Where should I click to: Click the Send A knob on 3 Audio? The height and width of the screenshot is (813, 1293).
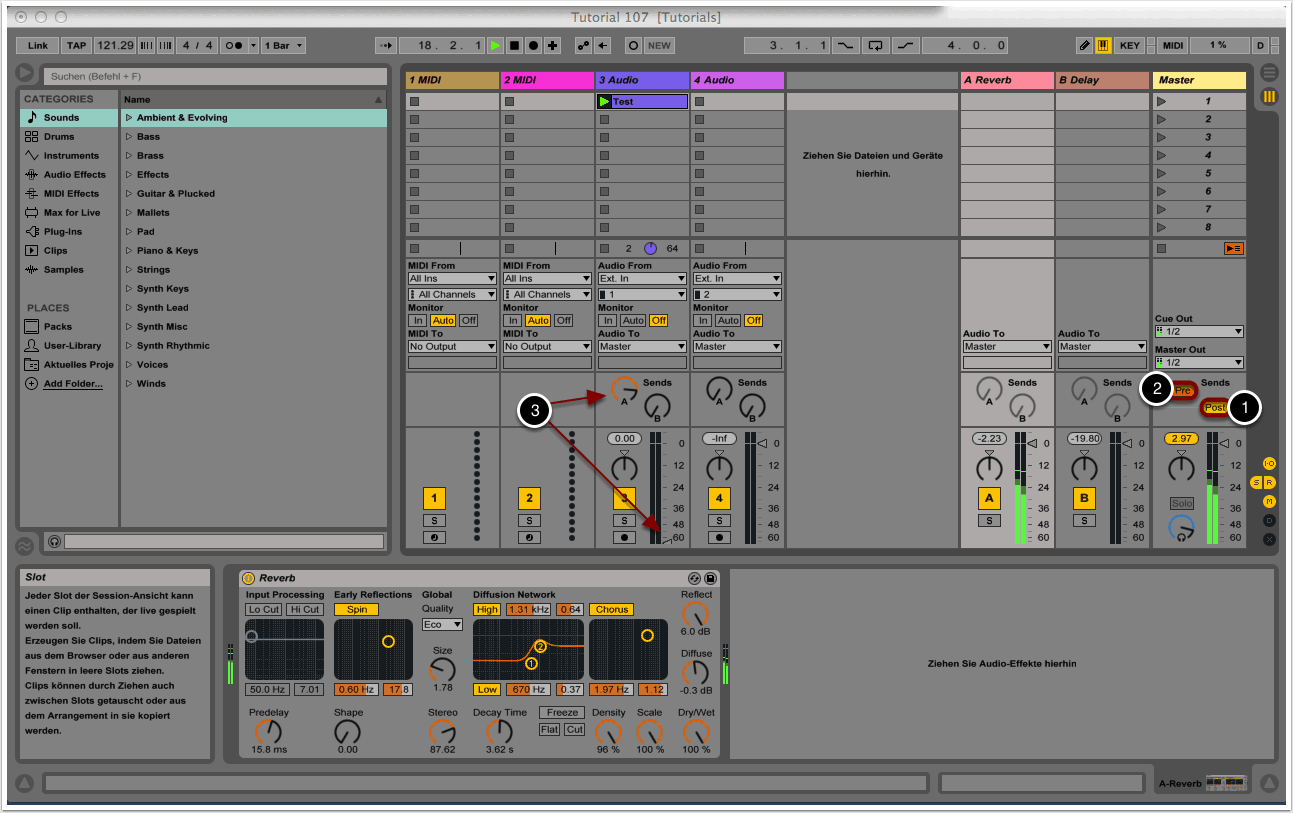click(625, 390)
